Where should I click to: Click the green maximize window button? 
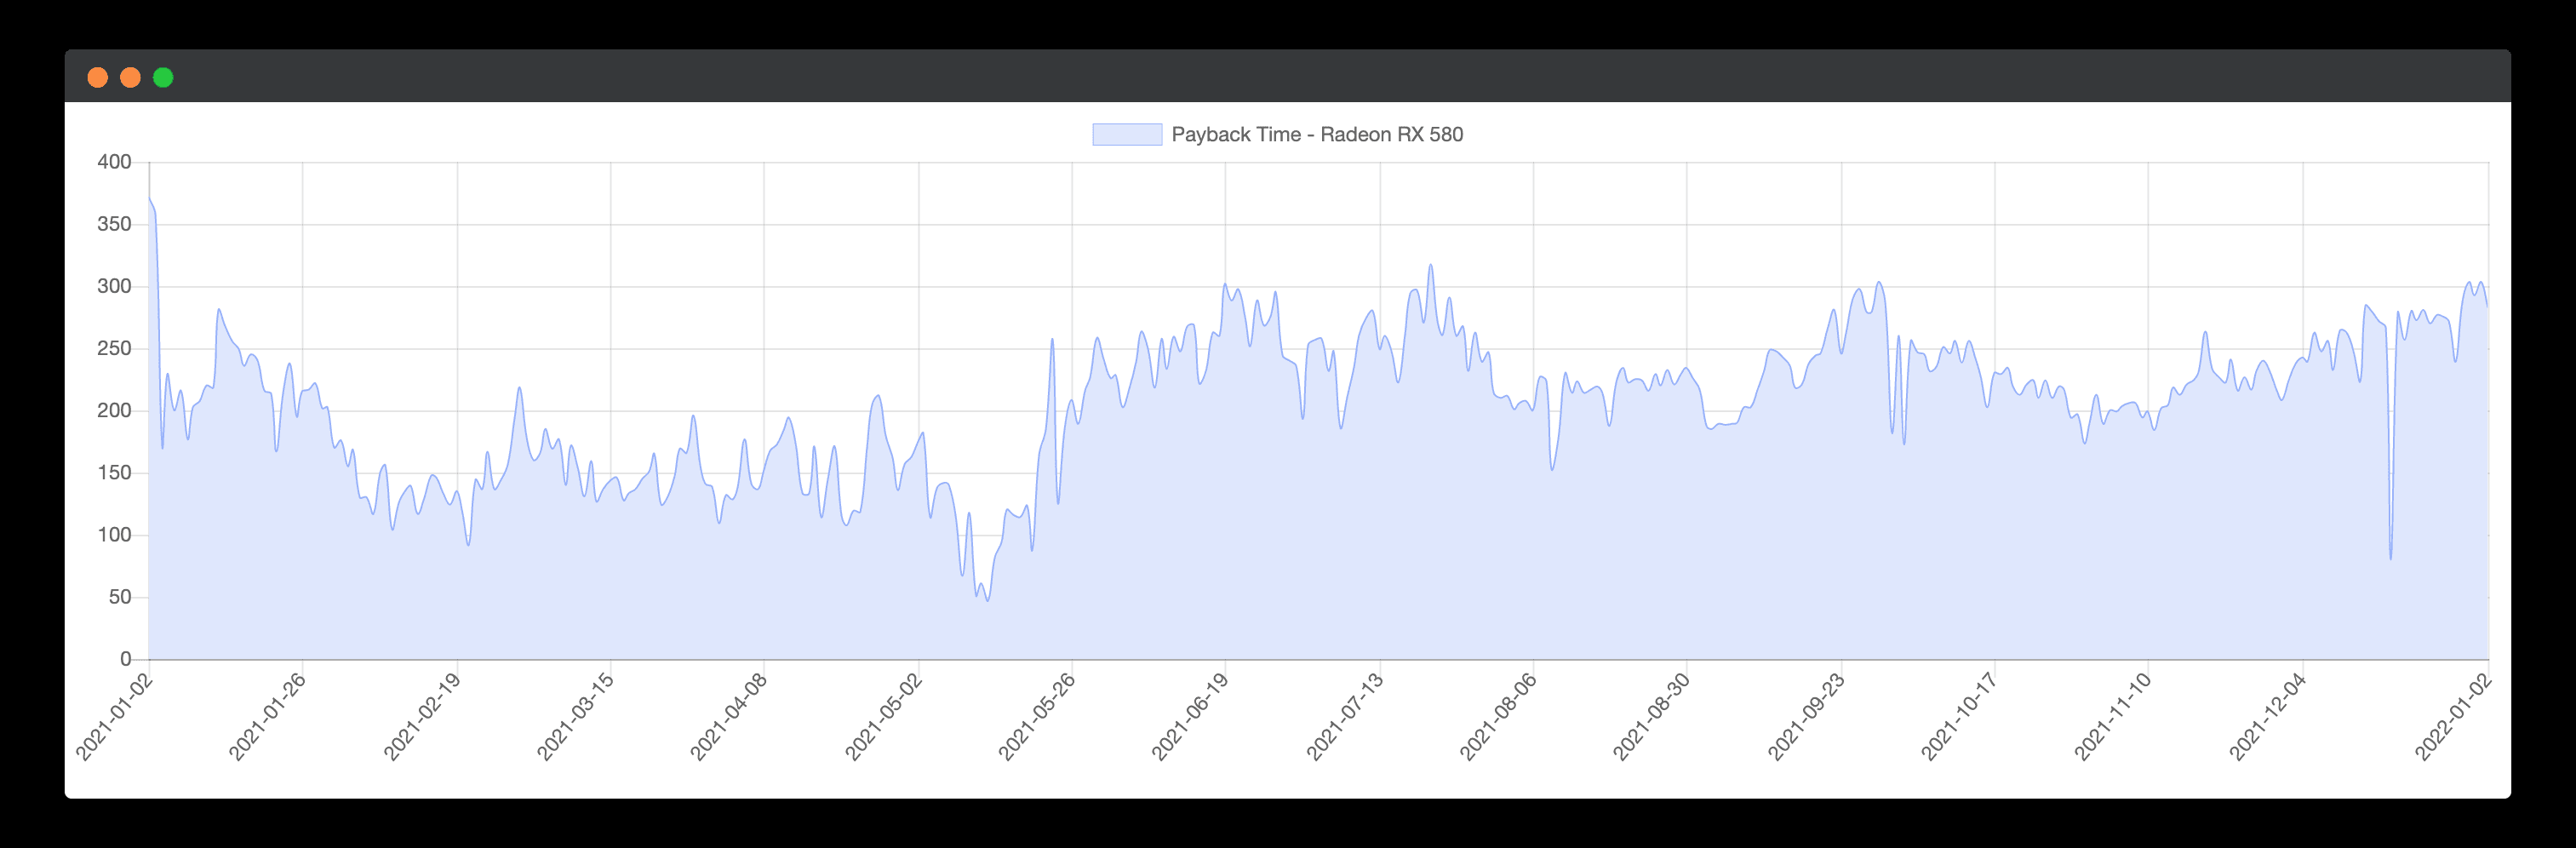163,78
